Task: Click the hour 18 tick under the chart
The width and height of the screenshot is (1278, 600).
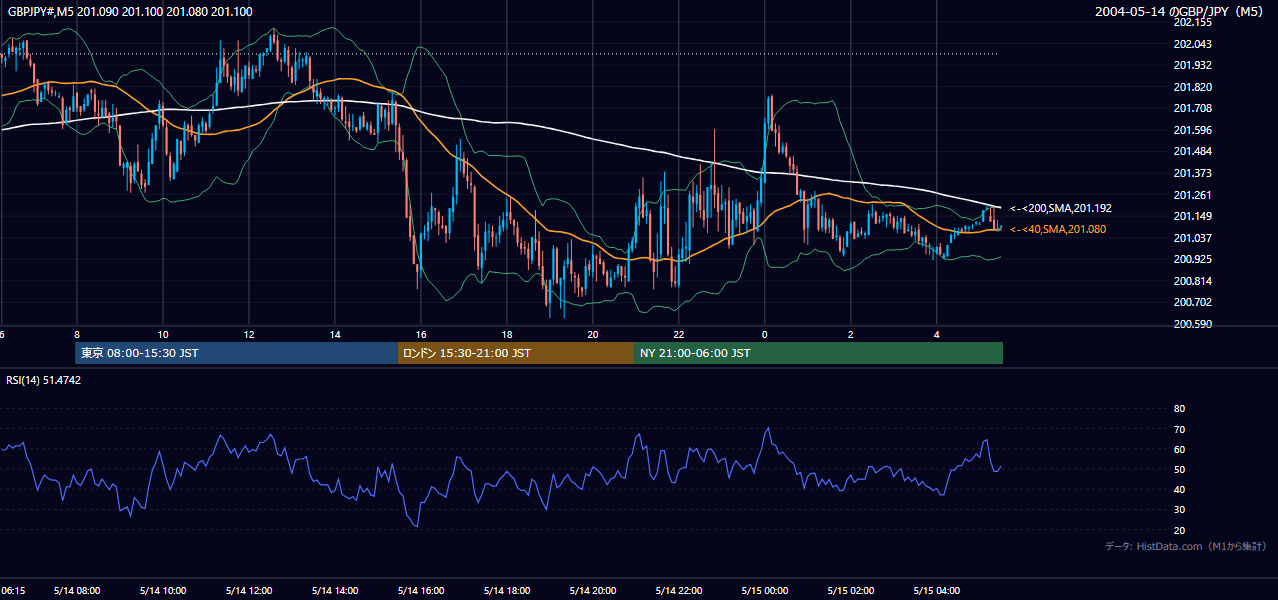Action: 507,334
